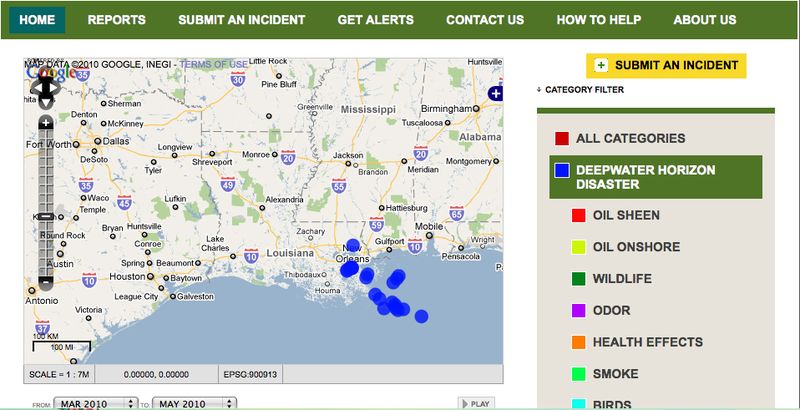Click the Shreveport label on the map

[x=212, y=162]
